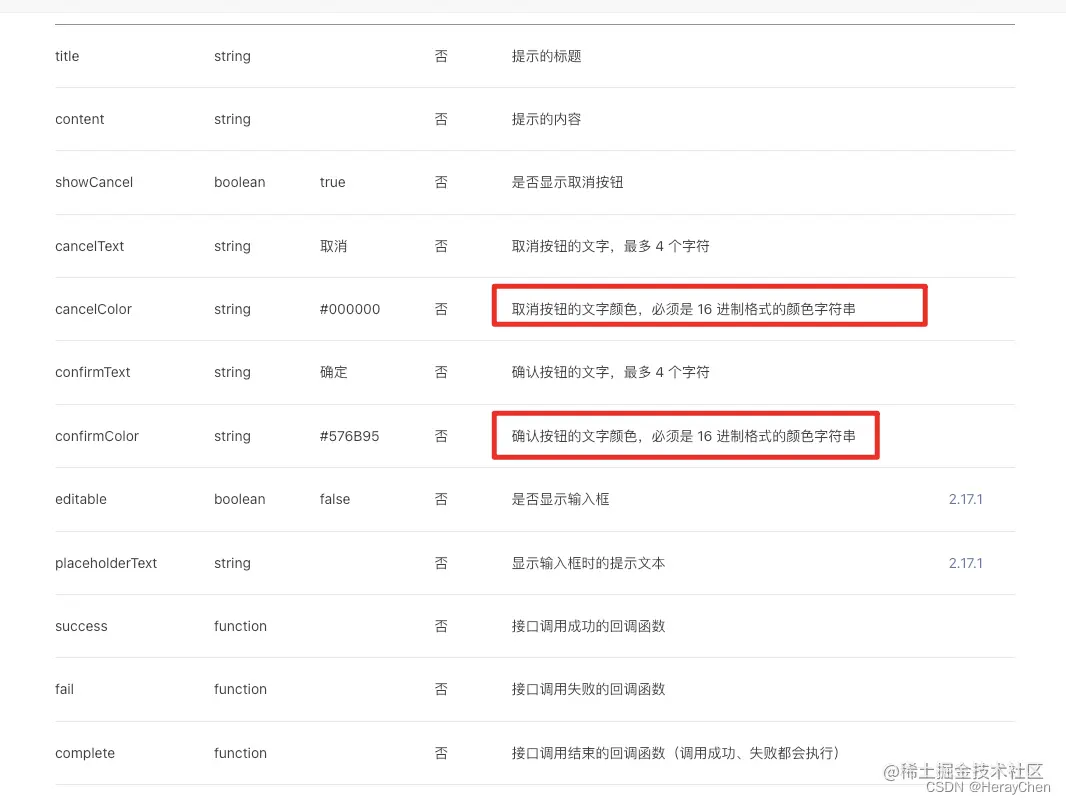Click the 'function' type in complete row
This screenshot has height=804, width=1066.
point(240,754)
